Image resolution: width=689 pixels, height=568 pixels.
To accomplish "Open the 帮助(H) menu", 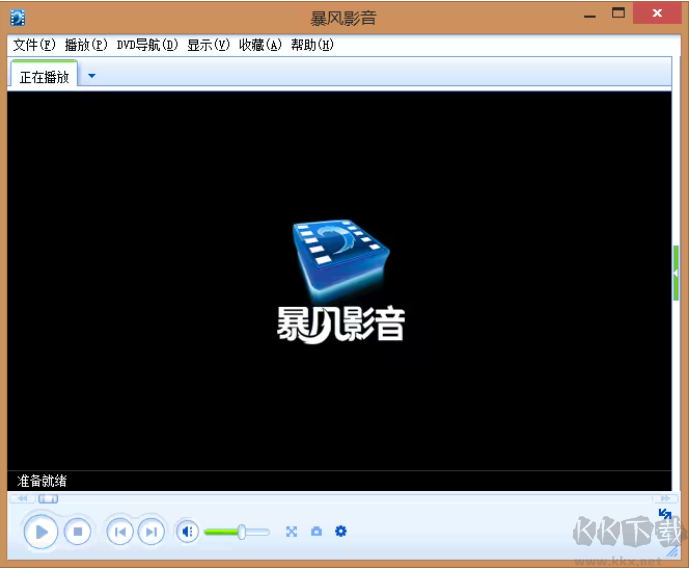I will (312, 45).
